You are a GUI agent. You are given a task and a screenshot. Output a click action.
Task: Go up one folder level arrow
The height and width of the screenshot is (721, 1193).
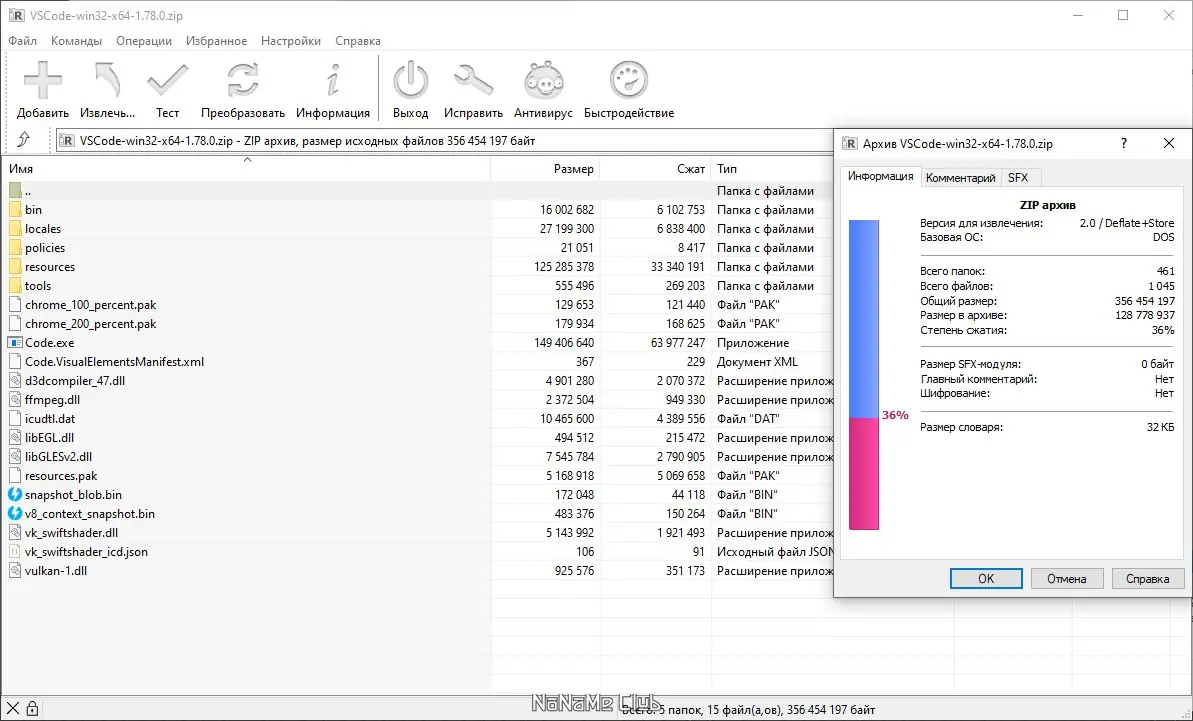pos(24,139)
